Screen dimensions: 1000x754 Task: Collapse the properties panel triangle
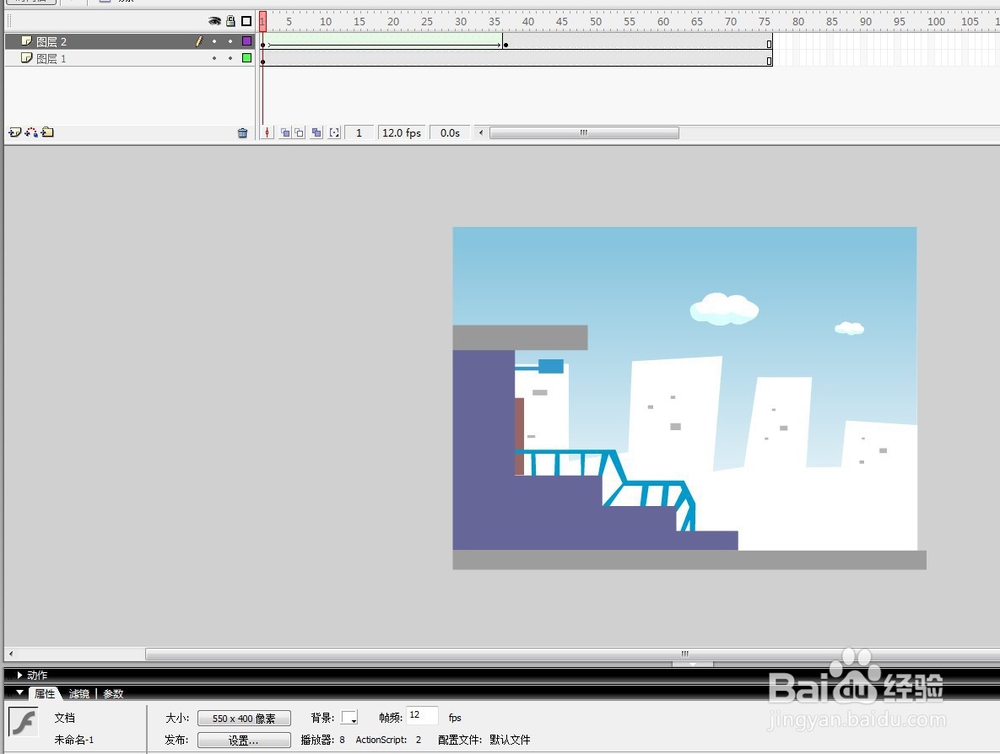(x=20, y=693)
